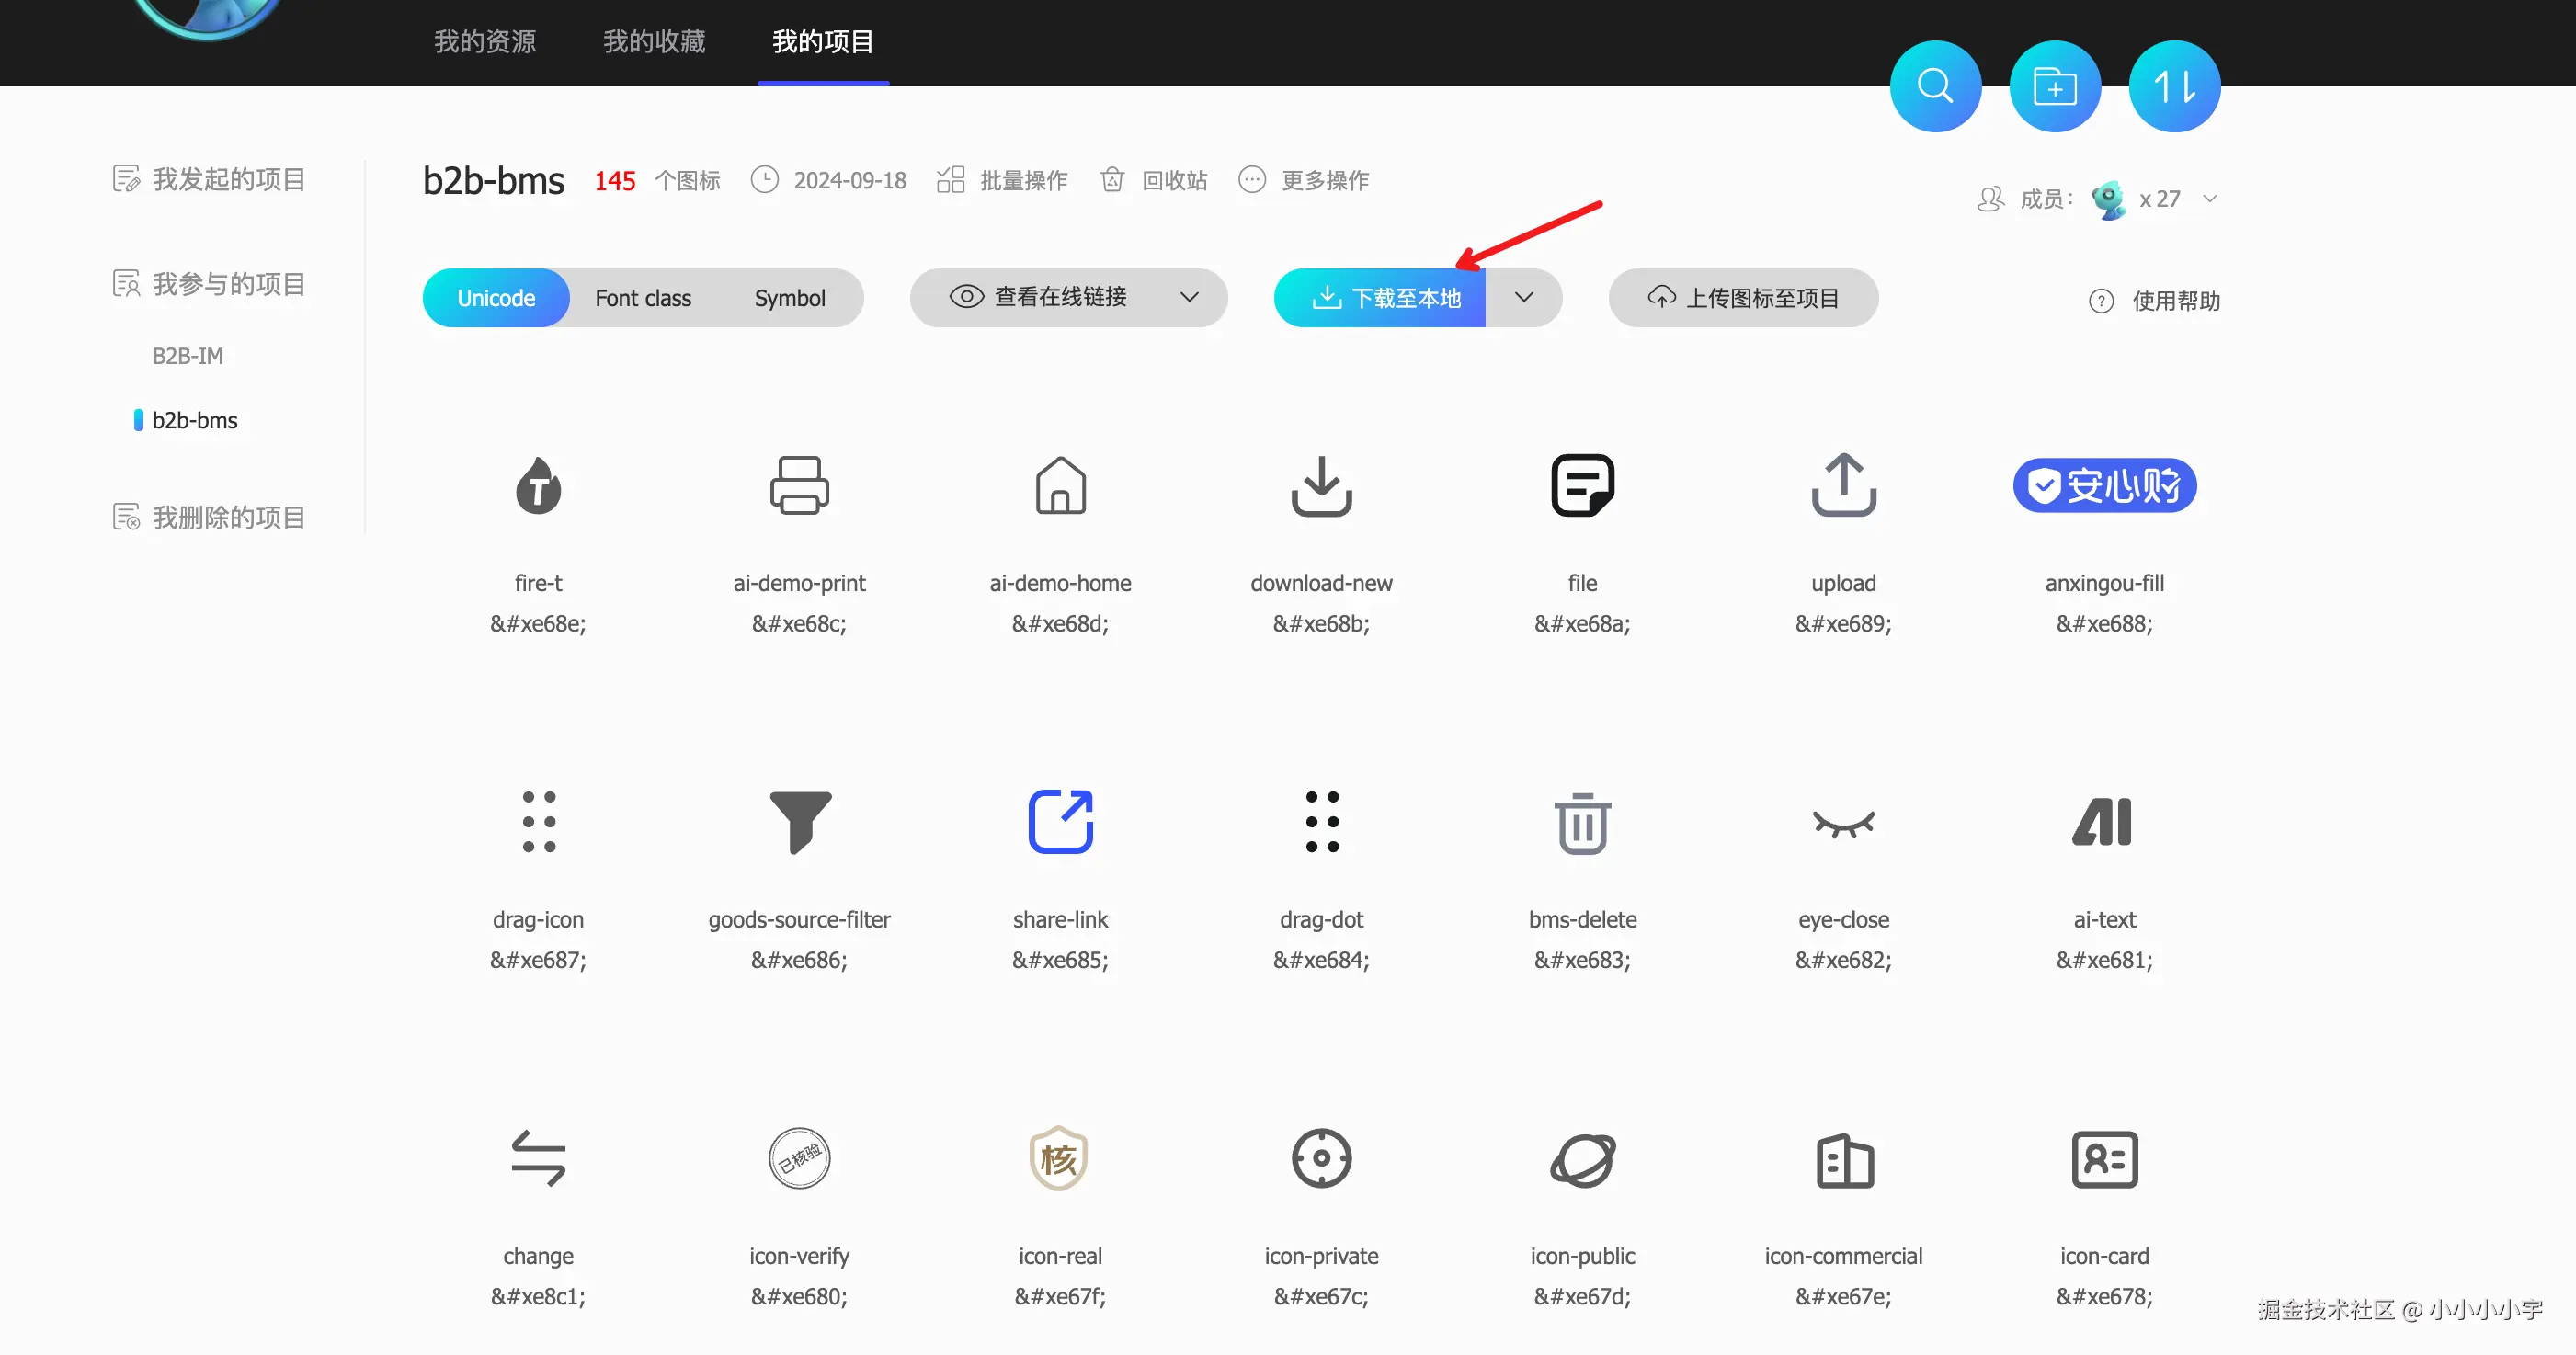Select the icon-commercial building icon
The width and height of the screenshot is (2576, 1355).
click(1844, 1160)
